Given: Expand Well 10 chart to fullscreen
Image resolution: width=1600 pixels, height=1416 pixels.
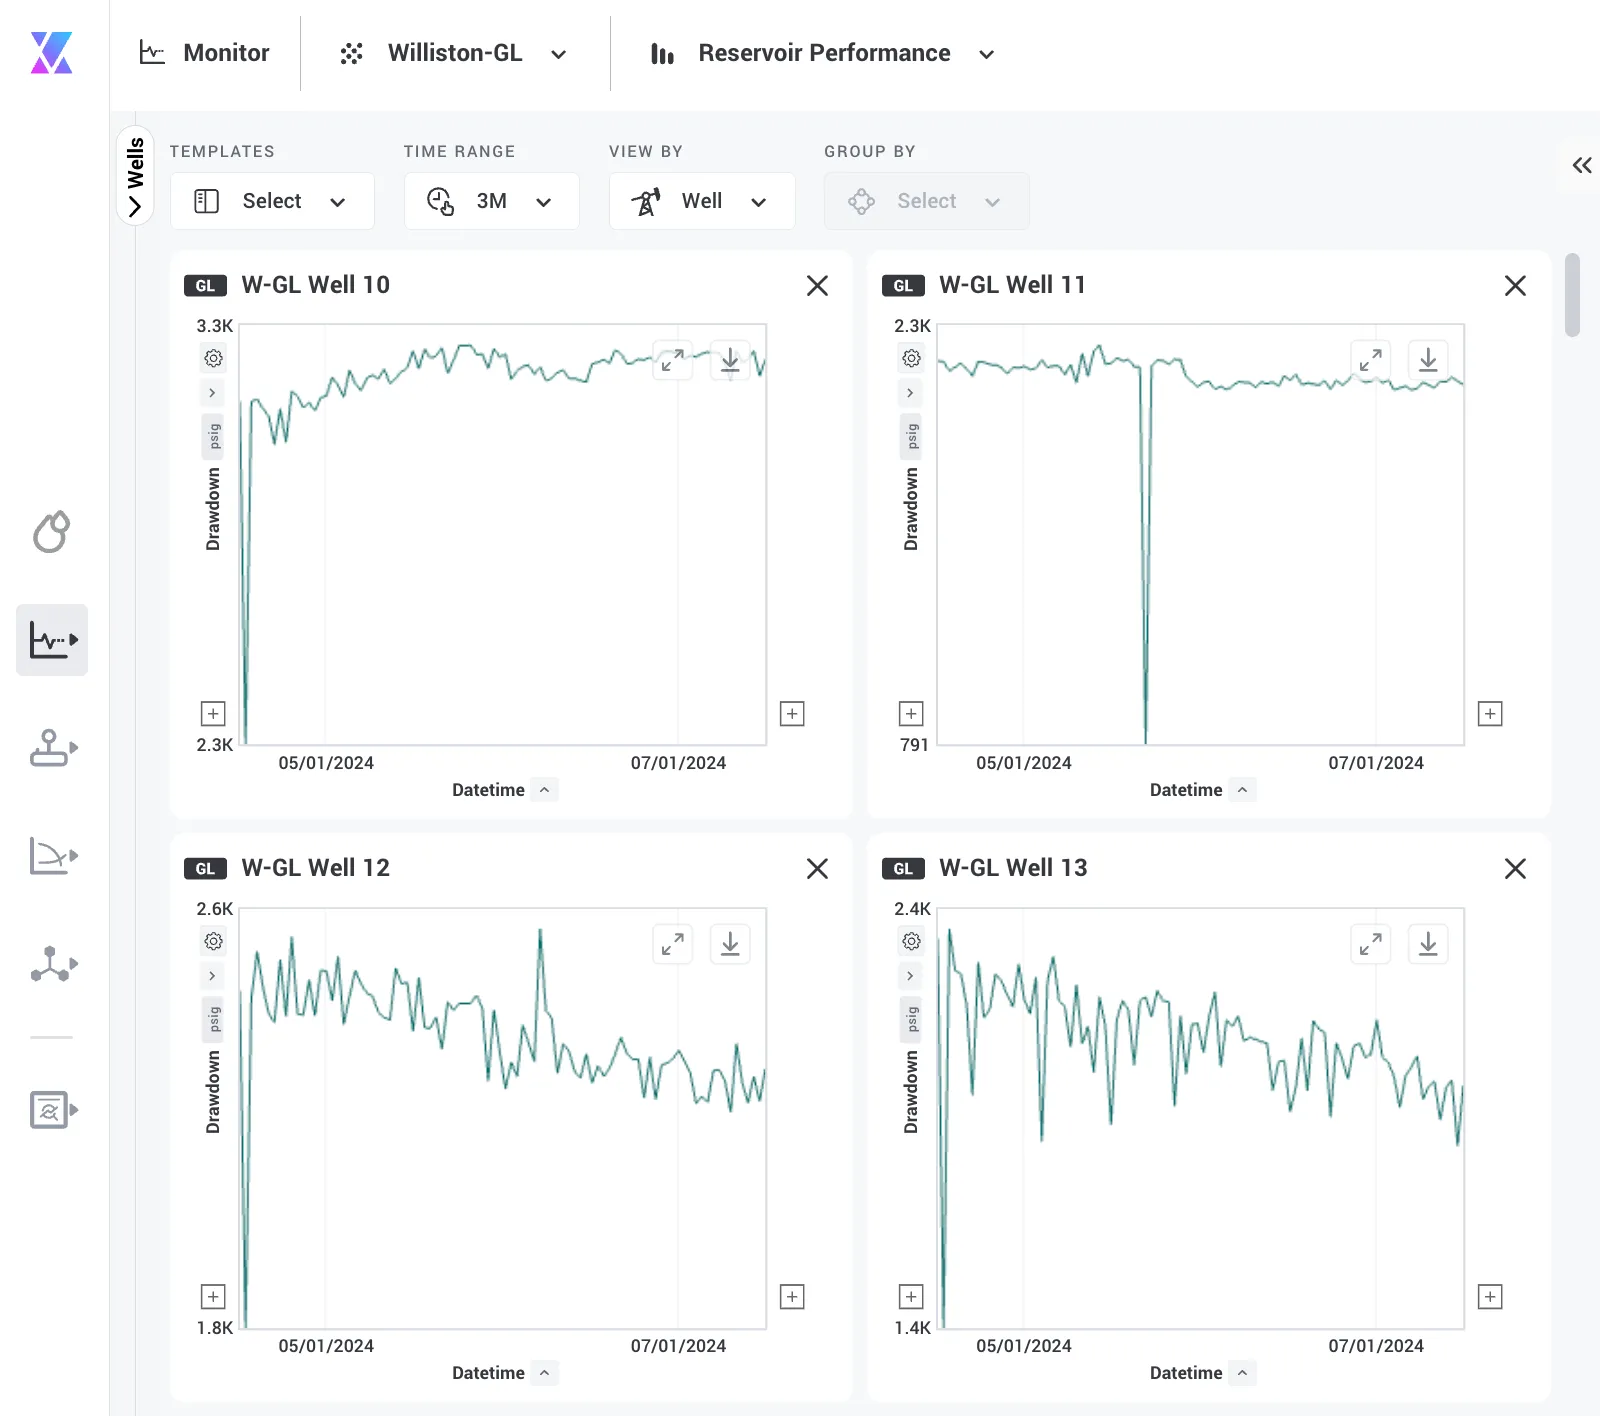Looking at the screenshot, I should [673, 360].
